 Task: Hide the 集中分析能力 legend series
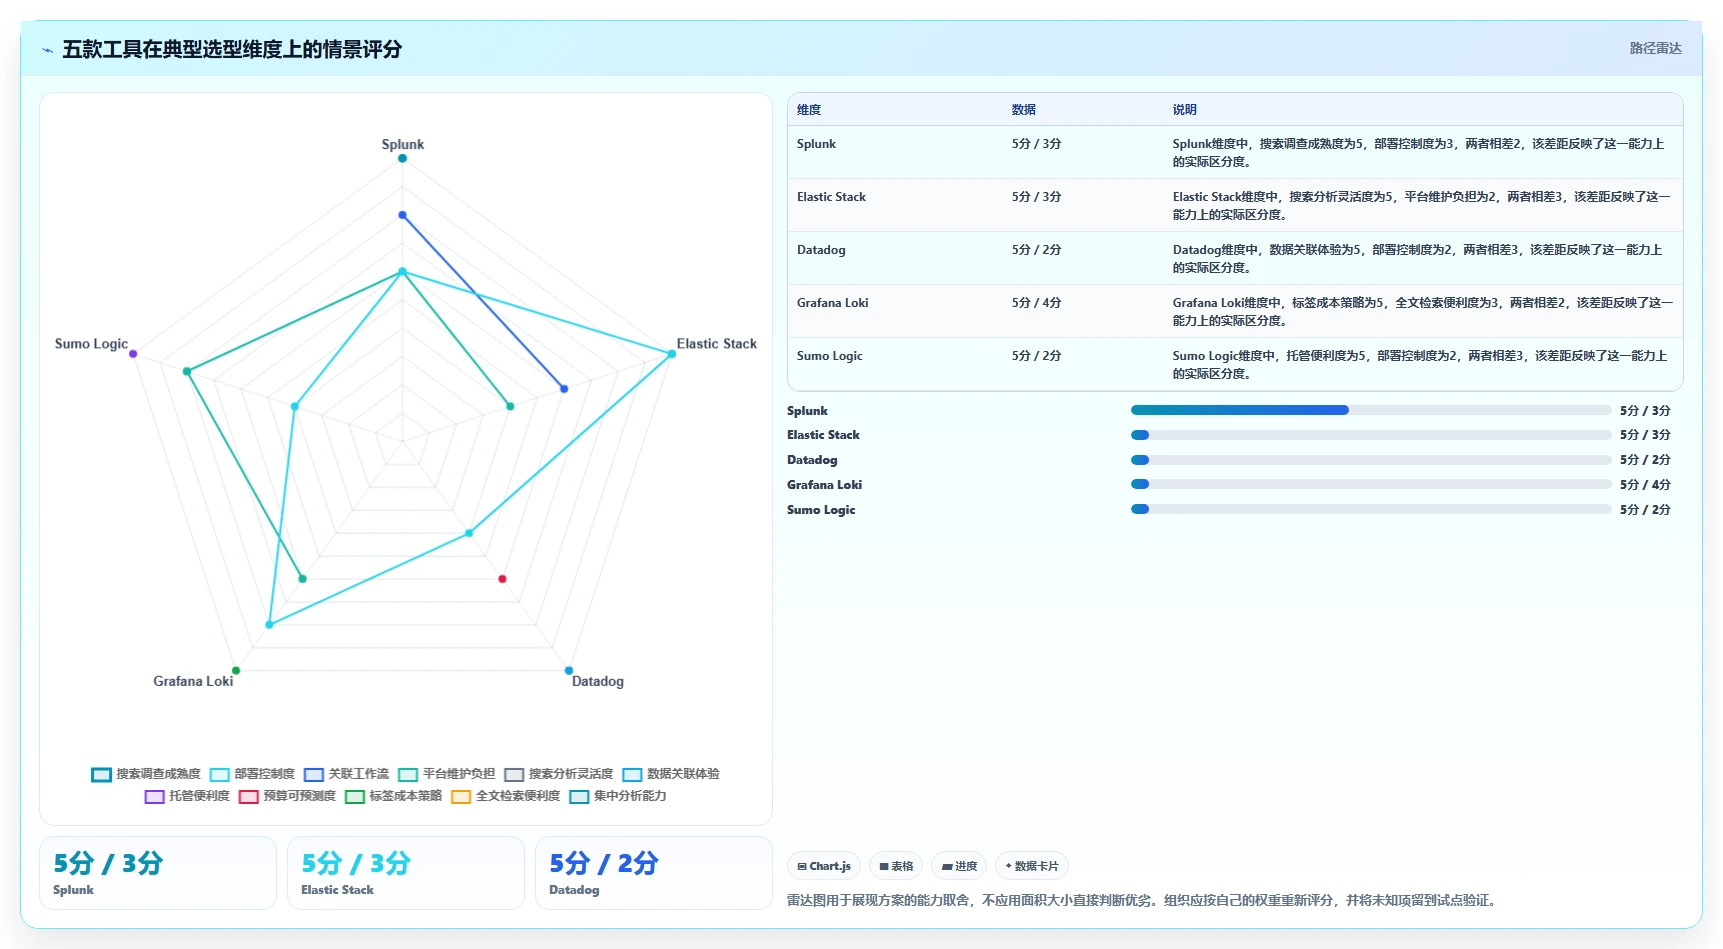(618, 796)
